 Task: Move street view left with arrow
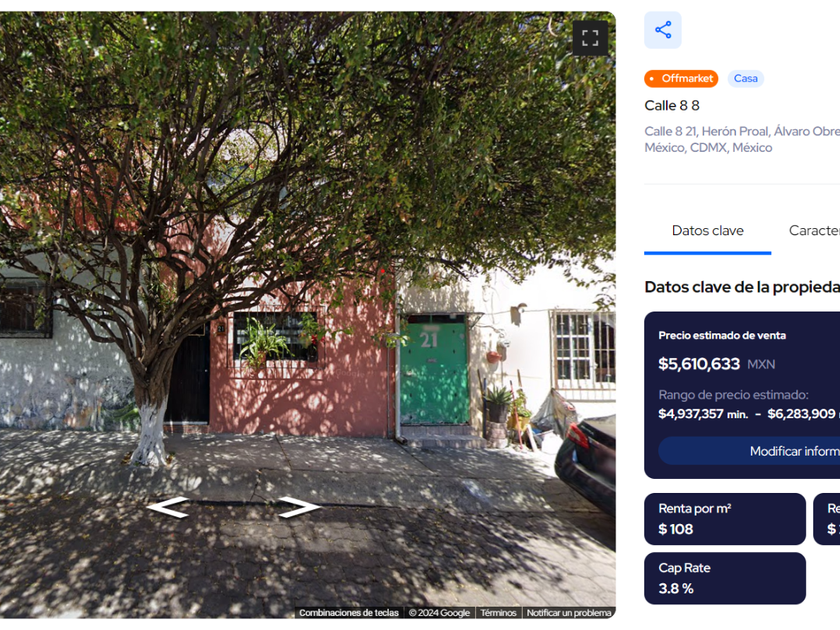[x=168, y=507]
